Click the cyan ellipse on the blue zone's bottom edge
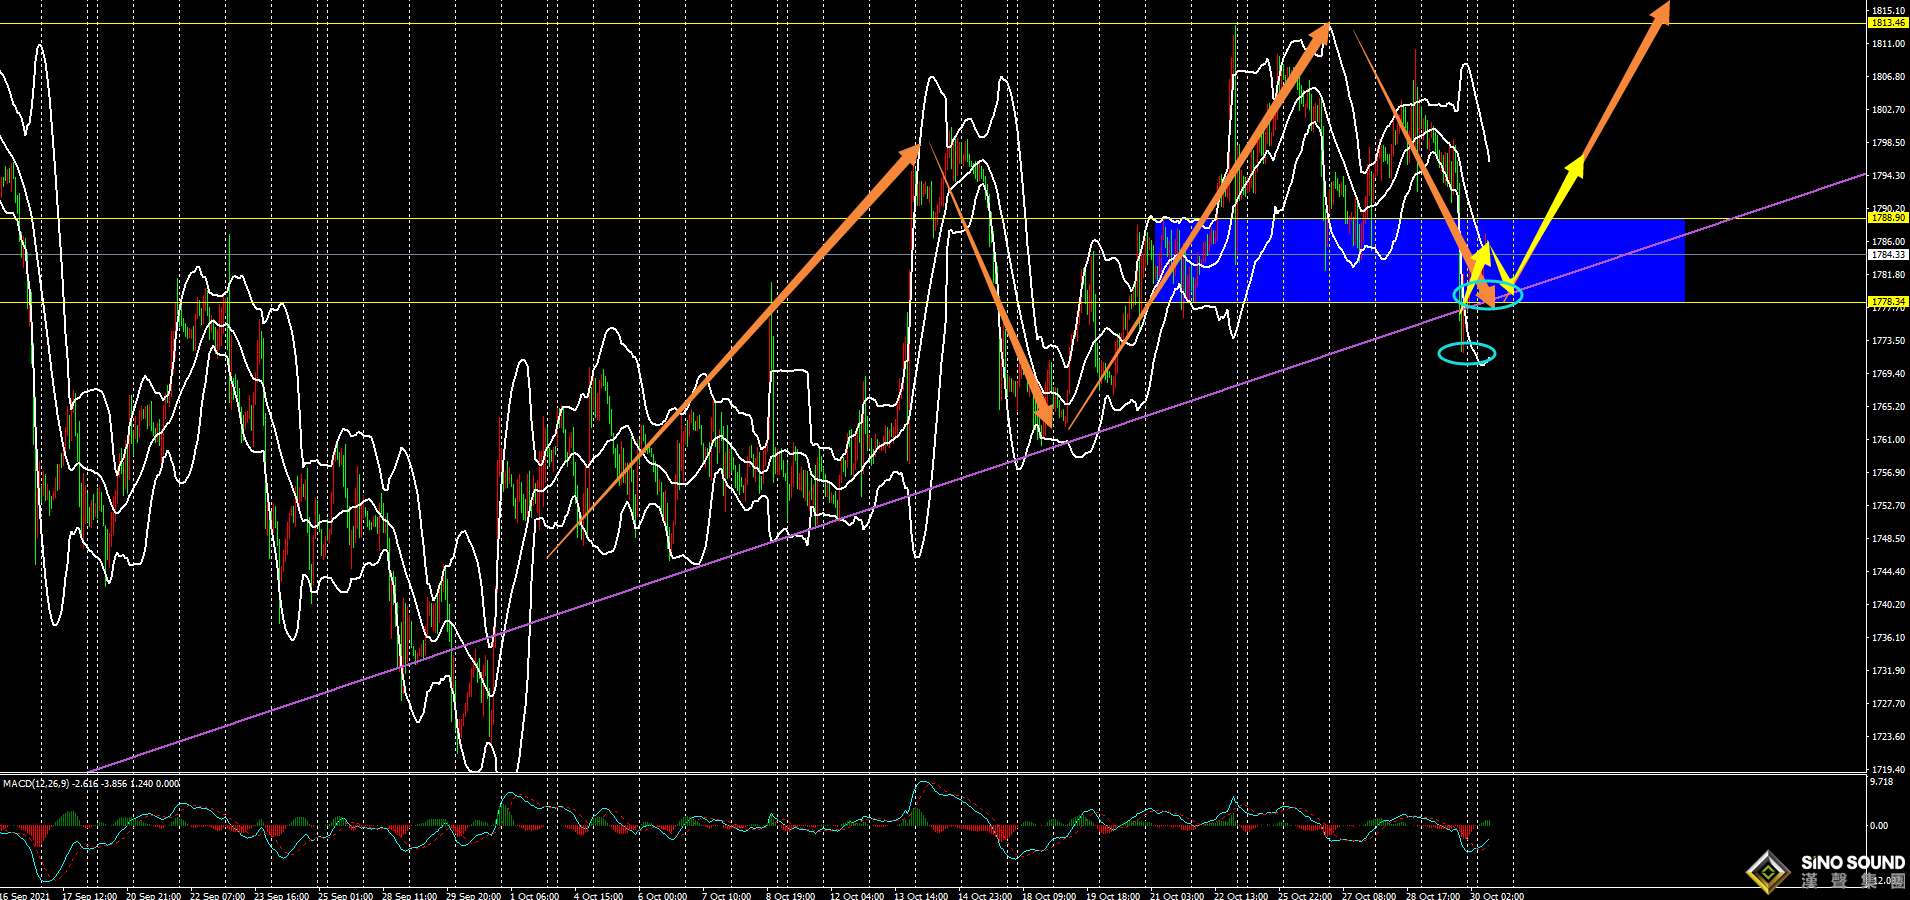 pos(1487,294)
